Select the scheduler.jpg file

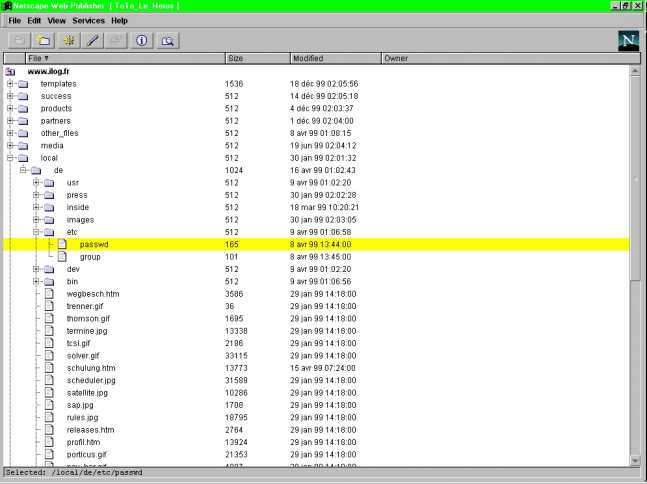pos(91,380)
